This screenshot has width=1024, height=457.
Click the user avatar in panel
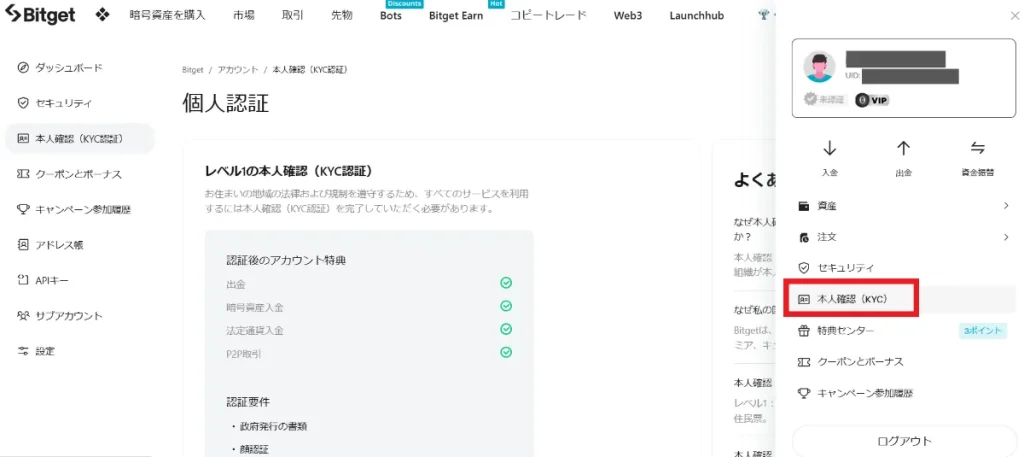820,67
